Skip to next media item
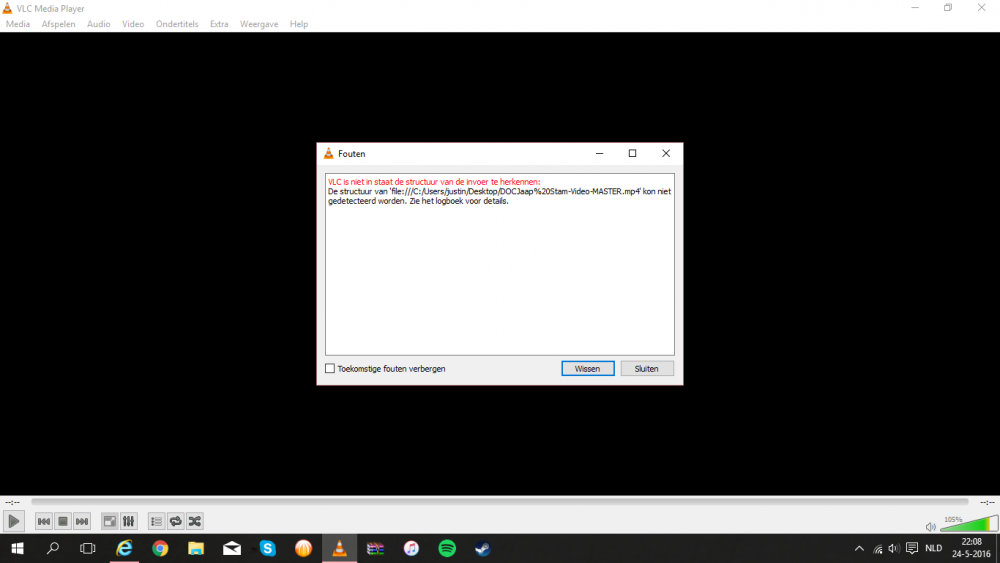 click(x=82, y=521)
